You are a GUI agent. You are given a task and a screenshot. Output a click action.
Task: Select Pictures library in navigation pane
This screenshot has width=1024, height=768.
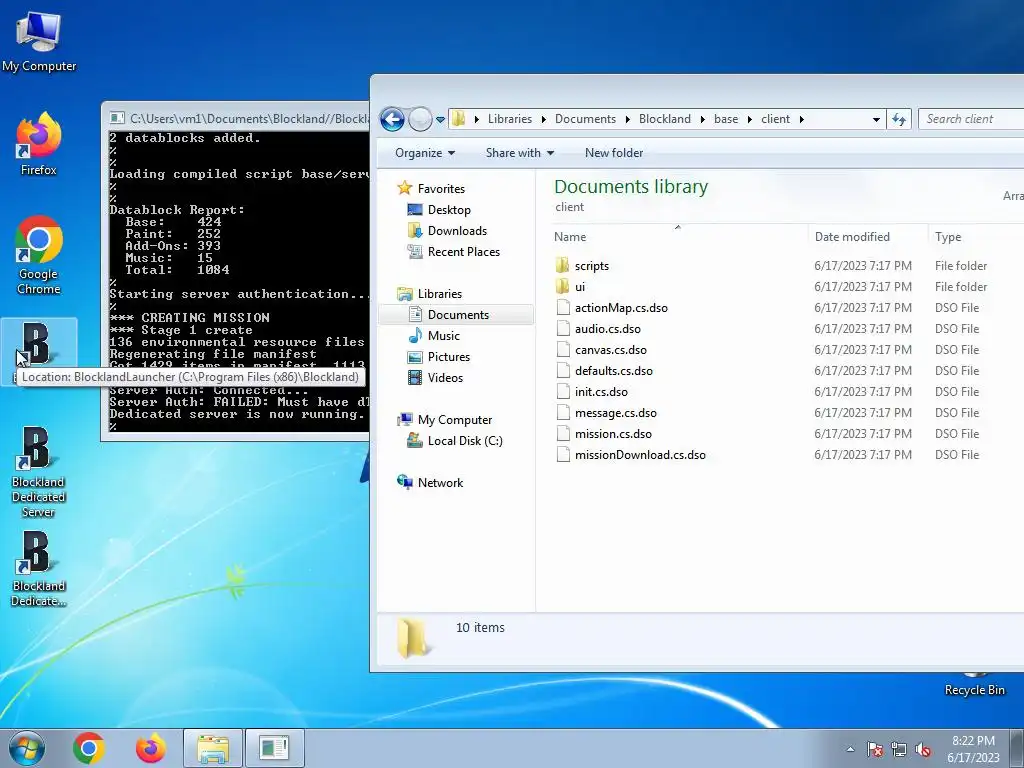coord(449,357)
